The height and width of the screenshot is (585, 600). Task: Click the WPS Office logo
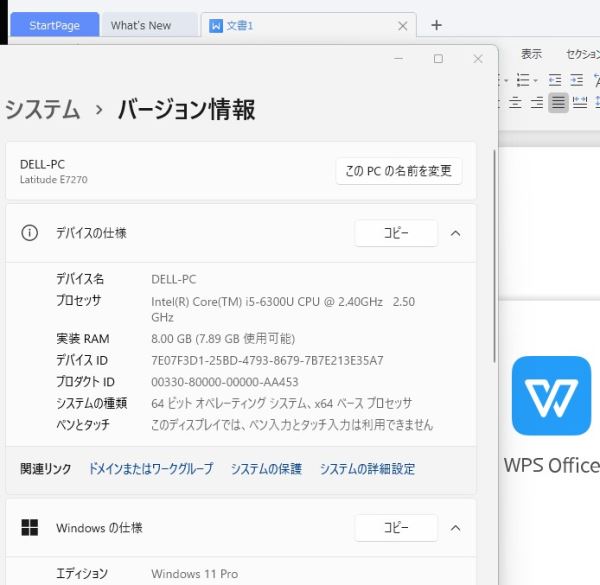[x=551, y=396]
